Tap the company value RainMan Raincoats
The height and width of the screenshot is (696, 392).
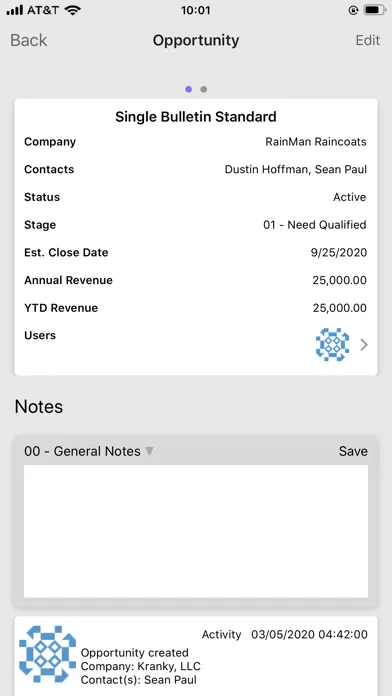(x=316, y=142)
